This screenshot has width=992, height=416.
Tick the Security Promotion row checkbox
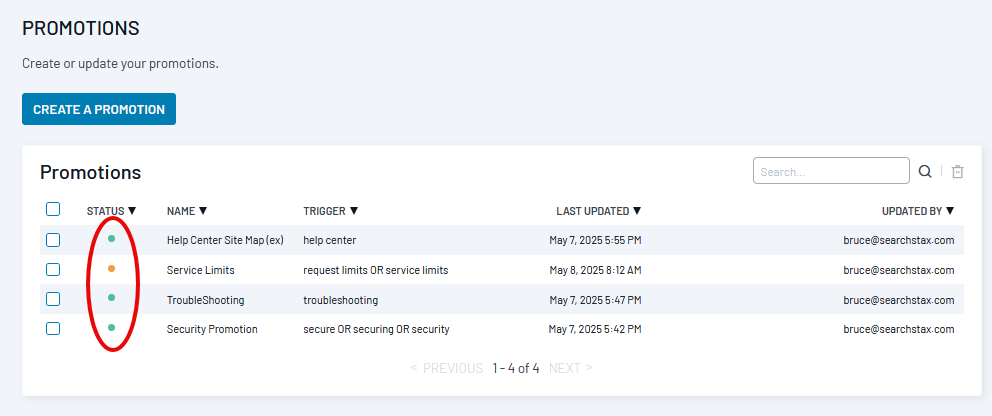click(x=53, y=328)
